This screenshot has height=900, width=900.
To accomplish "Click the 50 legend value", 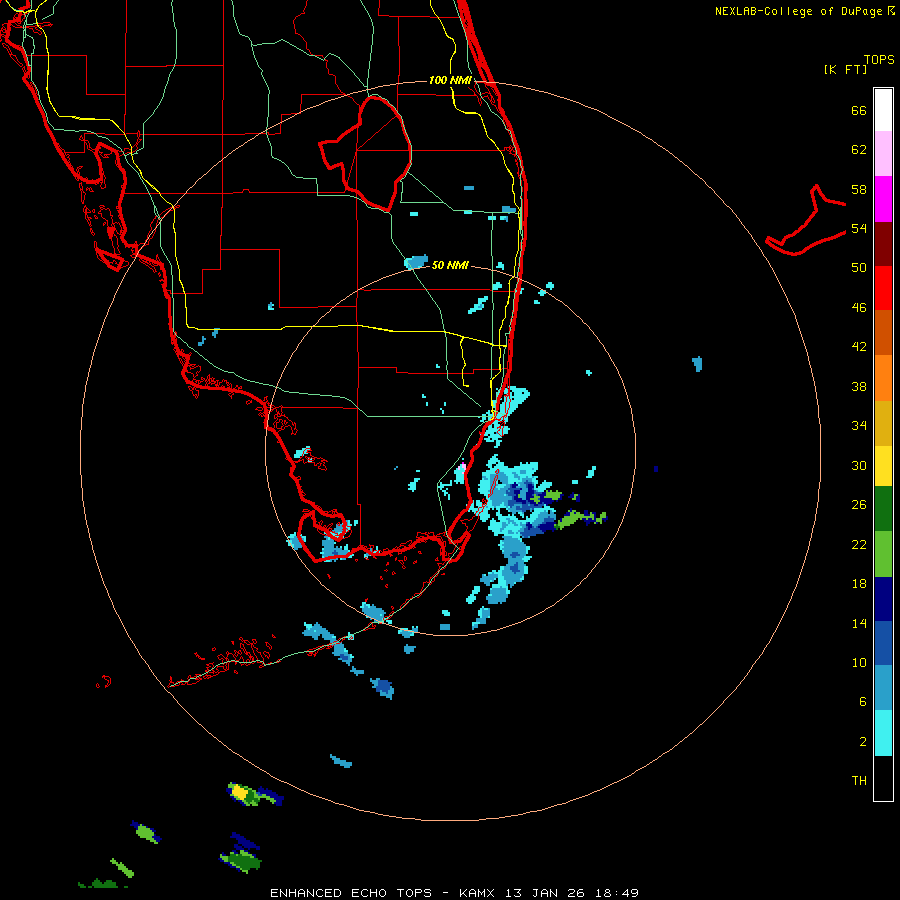I will [x=859, y=268].
